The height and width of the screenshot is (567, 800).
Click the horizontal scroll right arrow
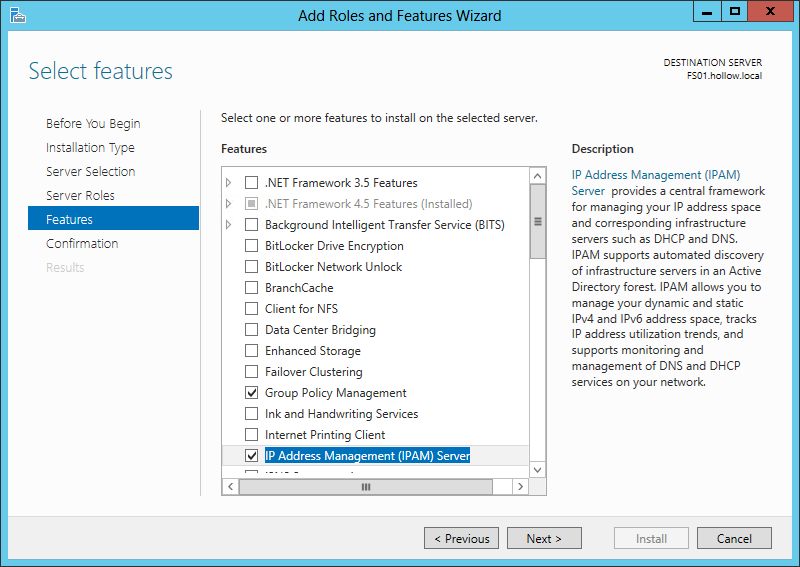[520, 486]
